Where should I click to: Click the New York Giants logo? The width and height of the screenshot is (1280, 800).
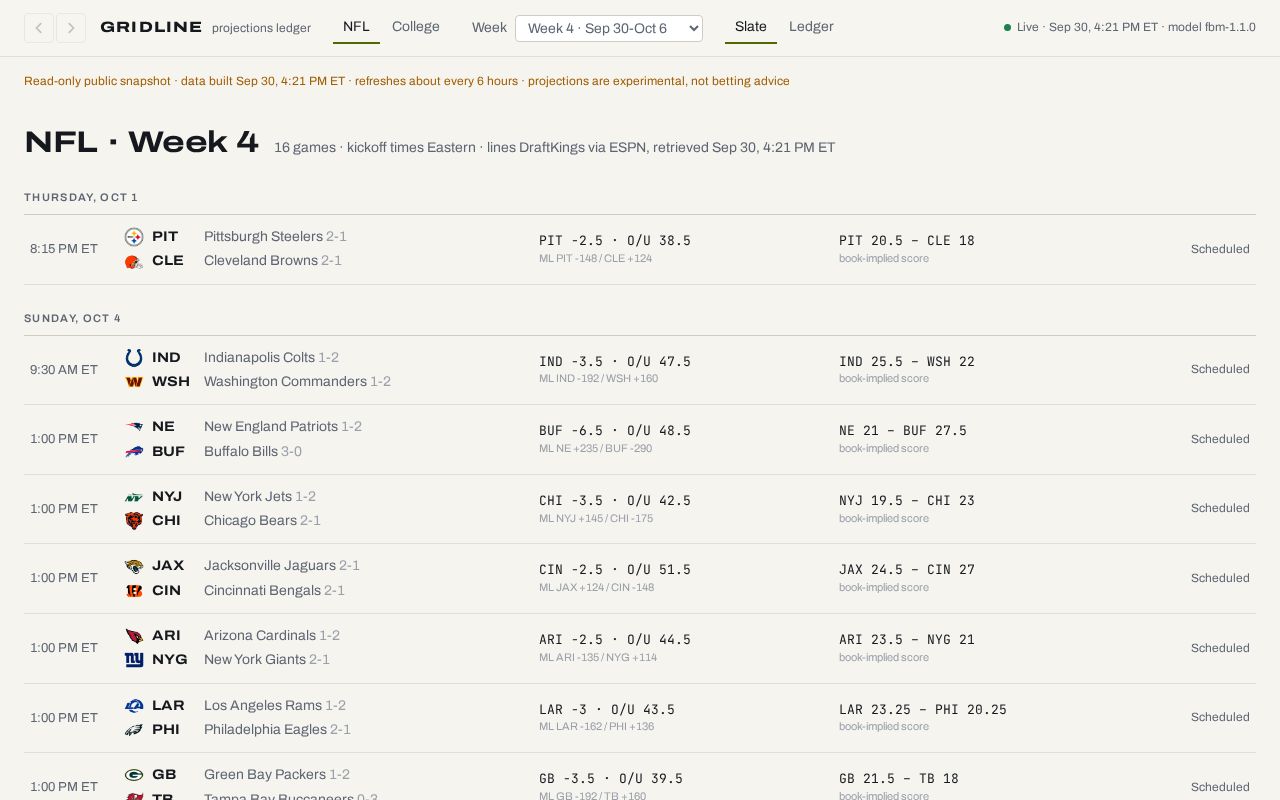134,660
